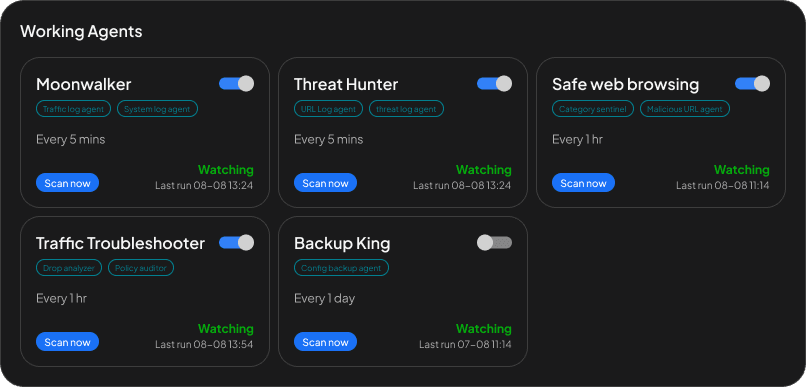The image size is (806, 387).
Task: Click the Every 1 day schedule text
Action: (x=325, y=299)
